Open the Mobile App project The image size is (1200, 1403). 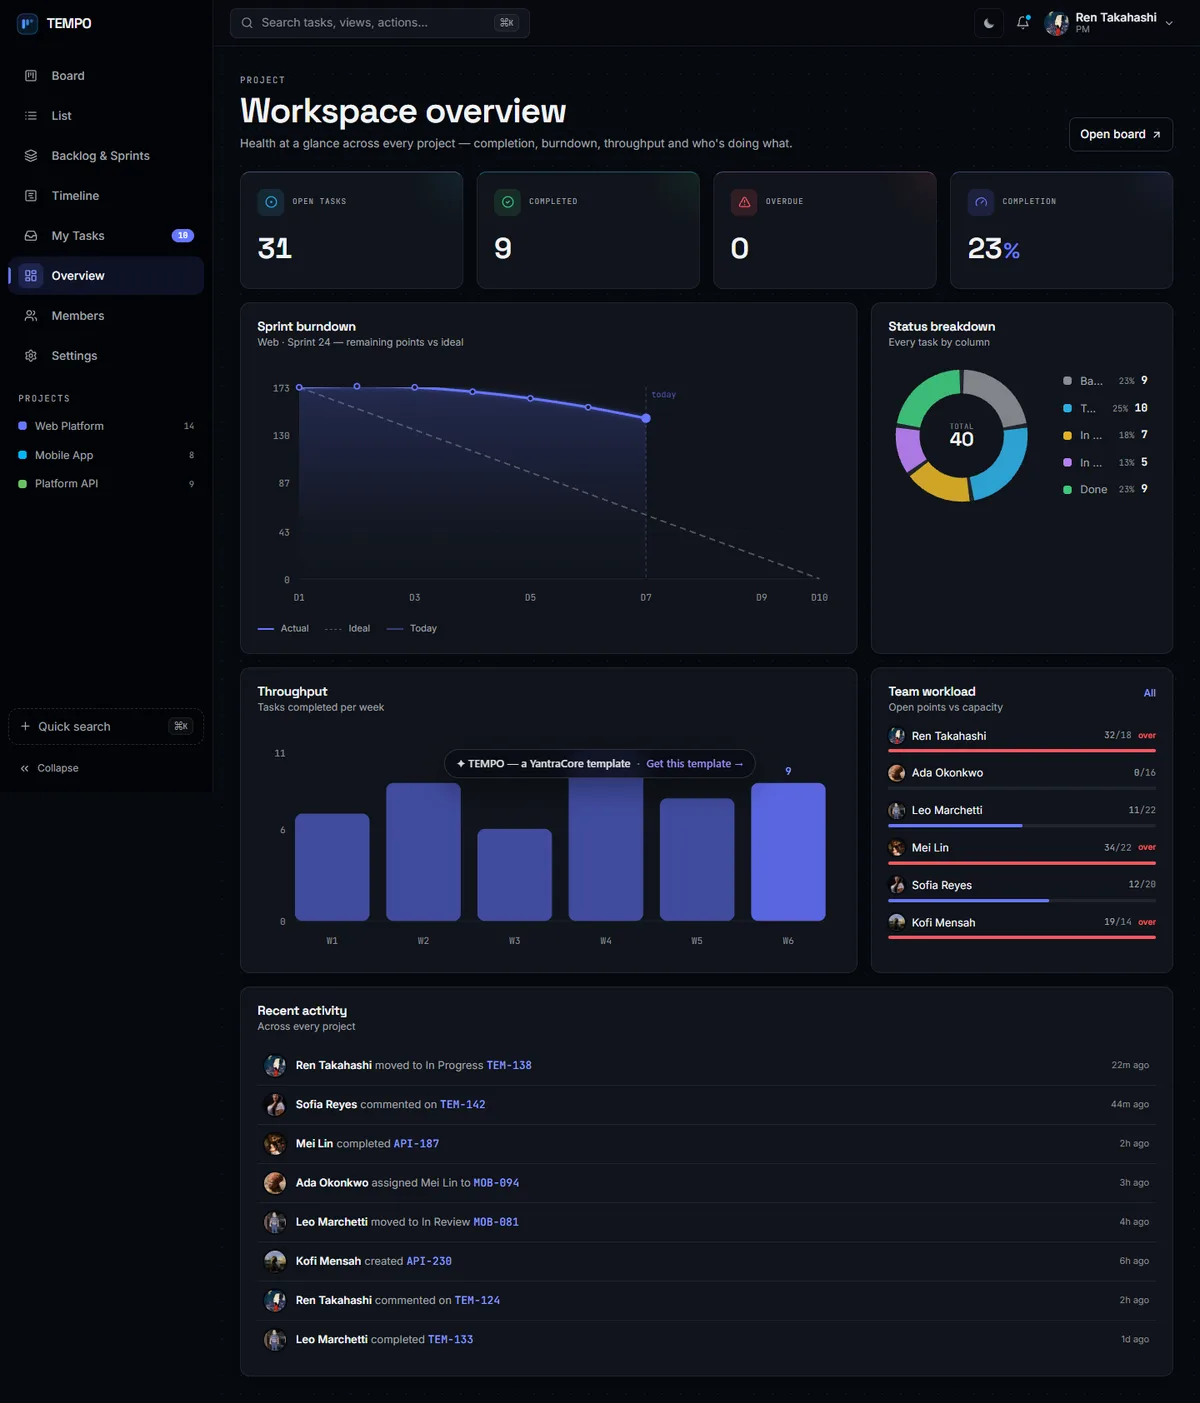(106, 455)
